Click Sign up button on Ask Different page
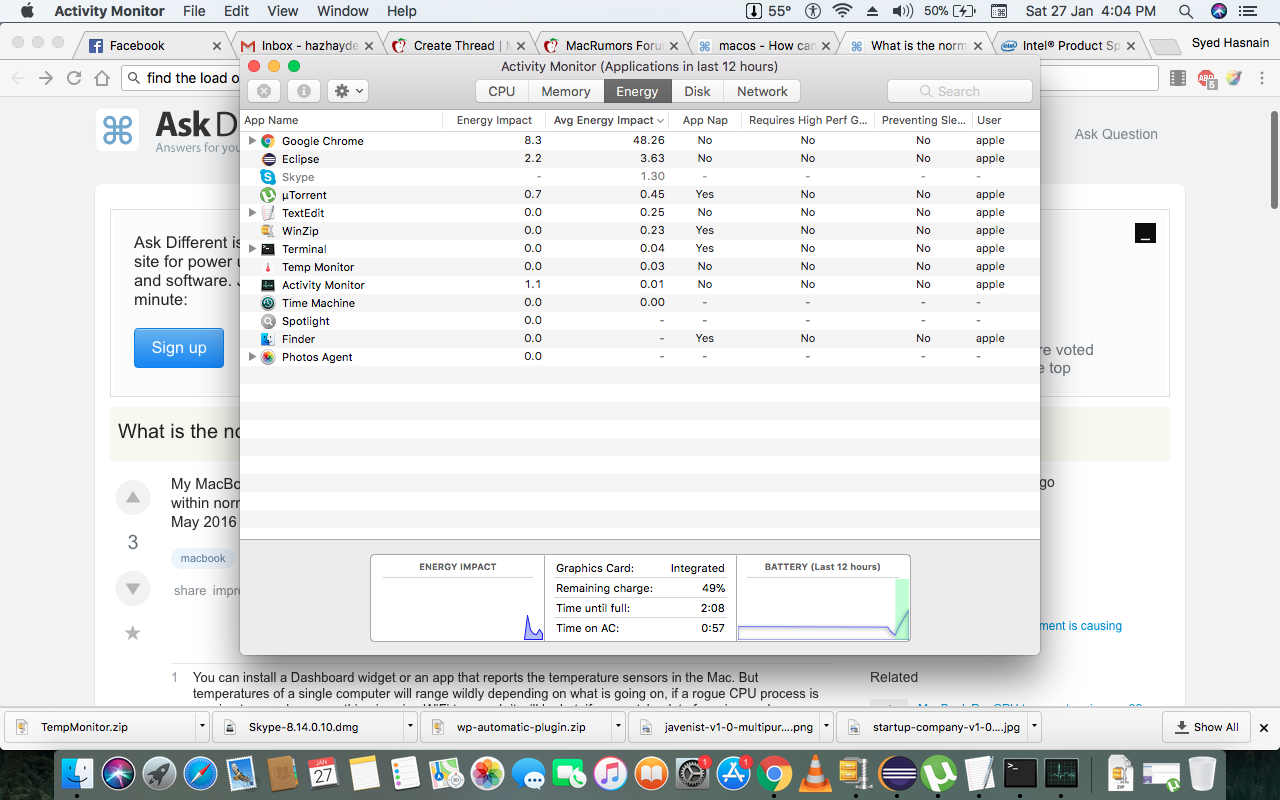The image size is (1280, 800). tap(179, 347)
